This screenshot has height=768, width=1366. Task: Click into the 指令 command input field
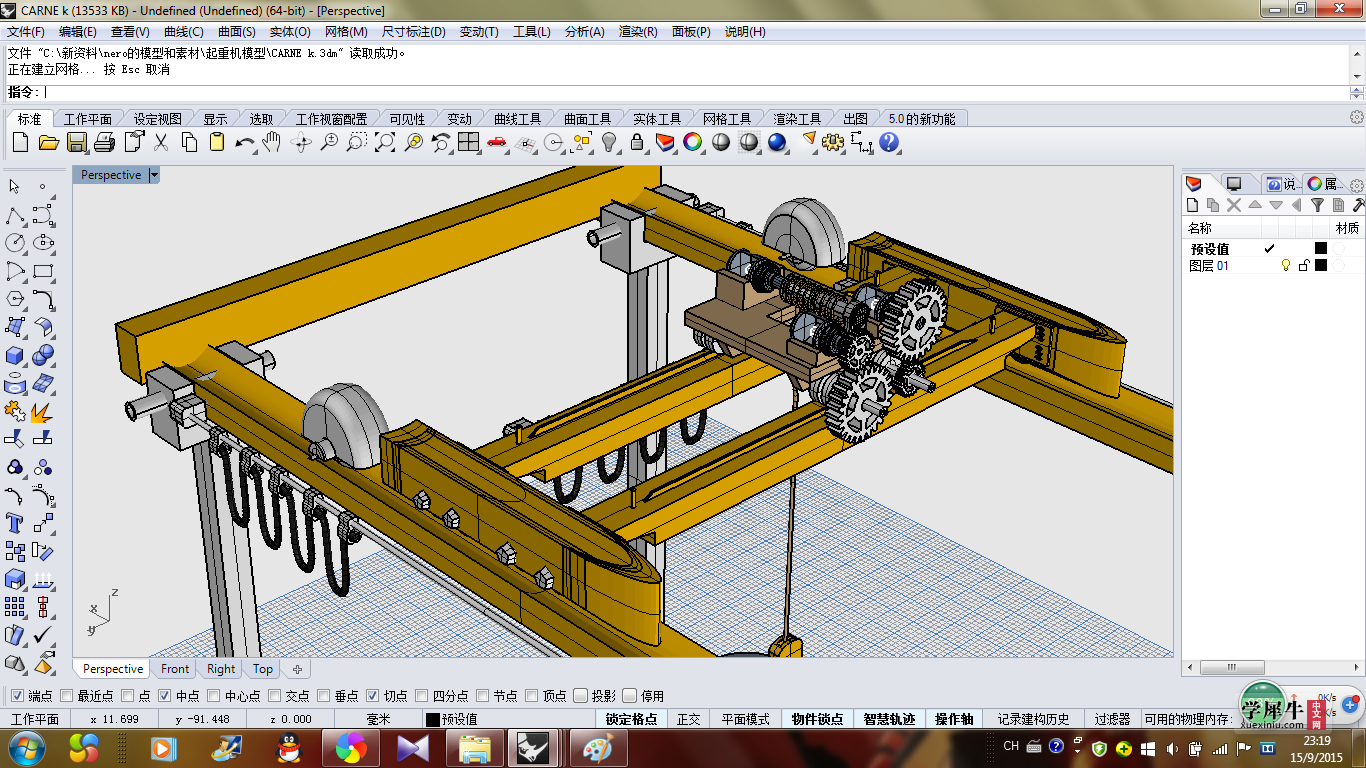695,92
